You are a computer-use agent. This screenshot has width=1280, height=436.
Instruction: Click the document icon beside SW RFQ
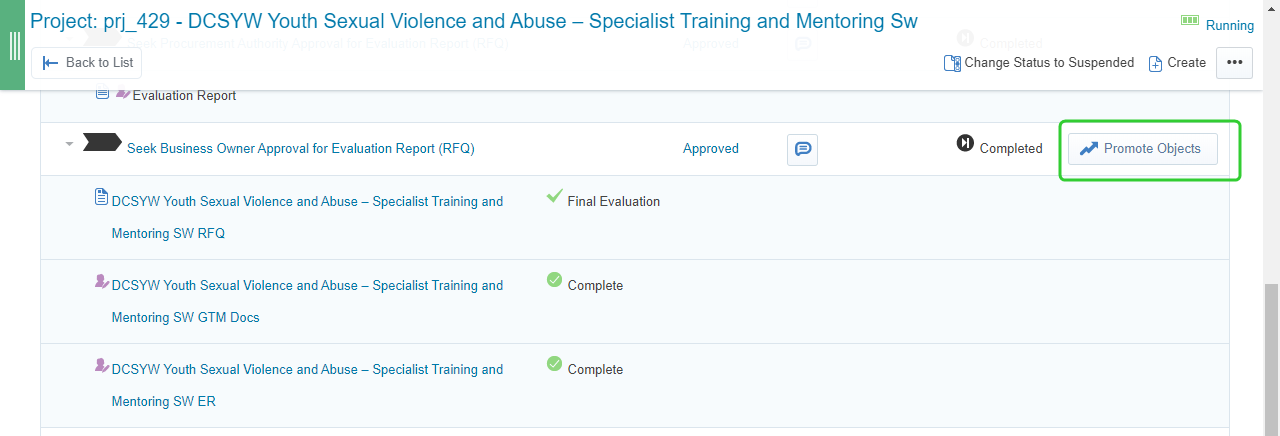point(101,197)
